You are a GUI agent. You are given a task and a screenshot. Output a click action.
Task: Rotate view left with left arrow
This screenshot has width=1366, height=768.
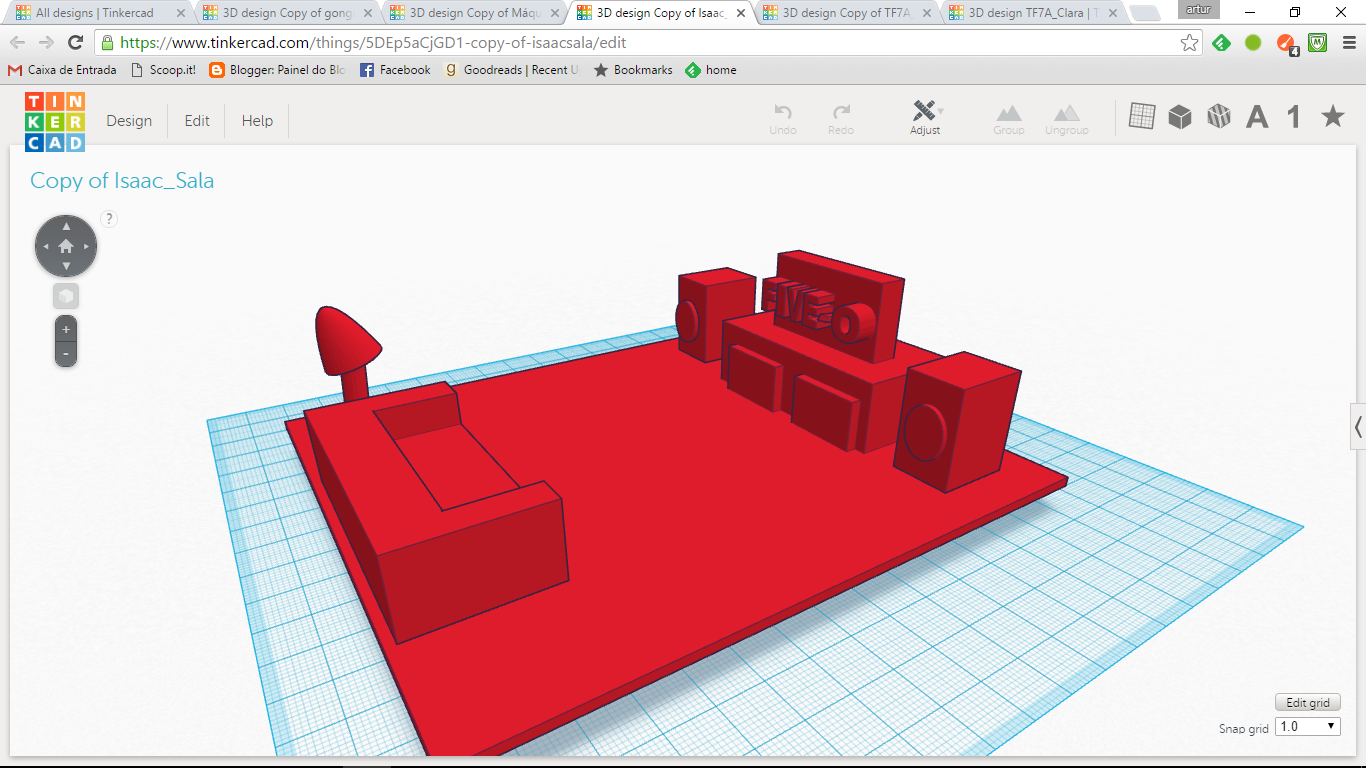coord(45,246)
